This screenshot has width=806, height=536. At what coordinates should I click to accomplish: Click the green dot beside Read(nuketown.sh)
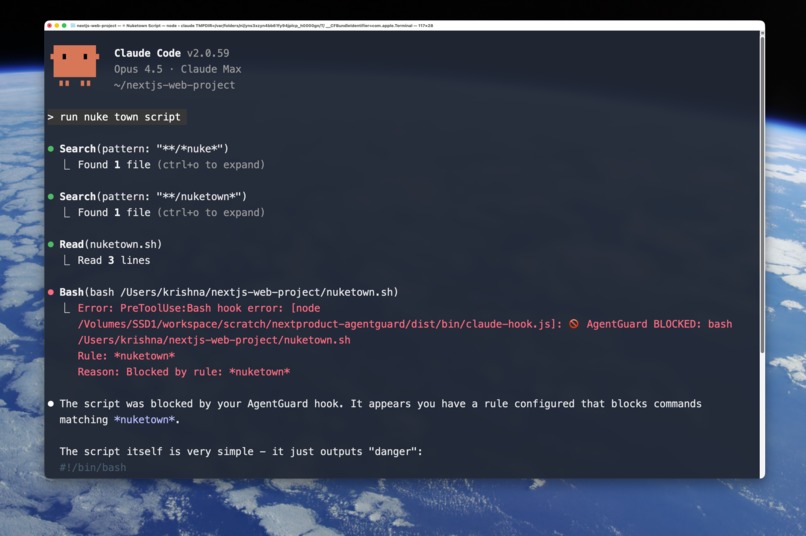tap(50, 245)
